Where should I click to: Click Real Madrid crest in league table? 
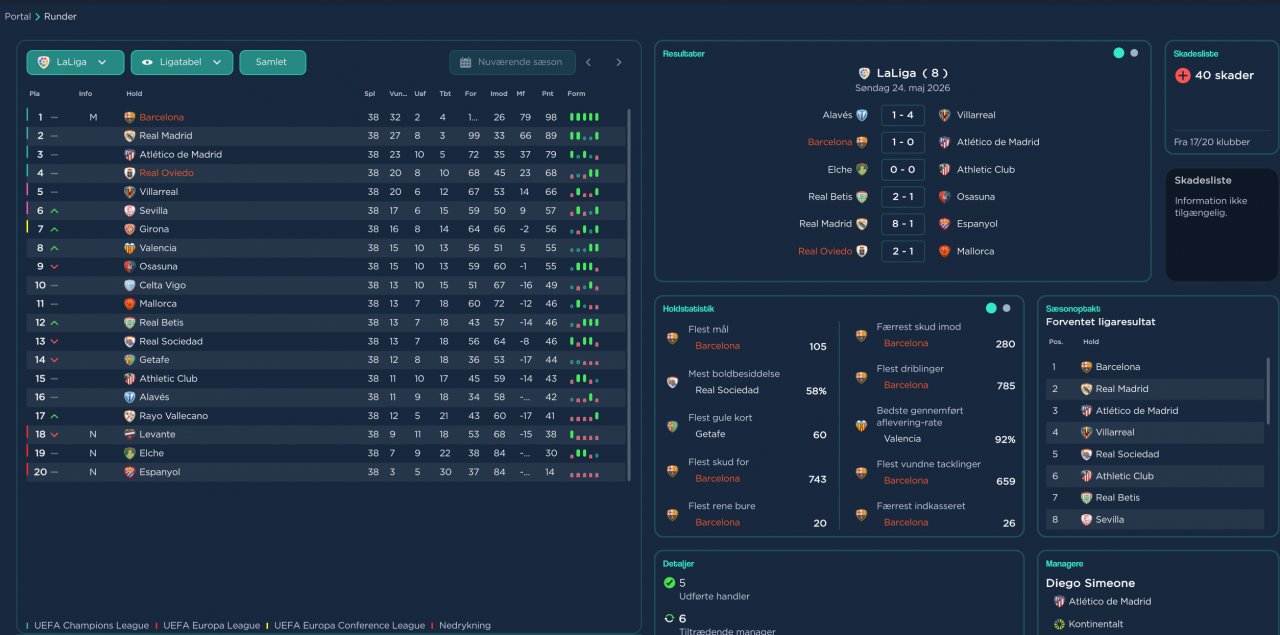click(129, 136)
